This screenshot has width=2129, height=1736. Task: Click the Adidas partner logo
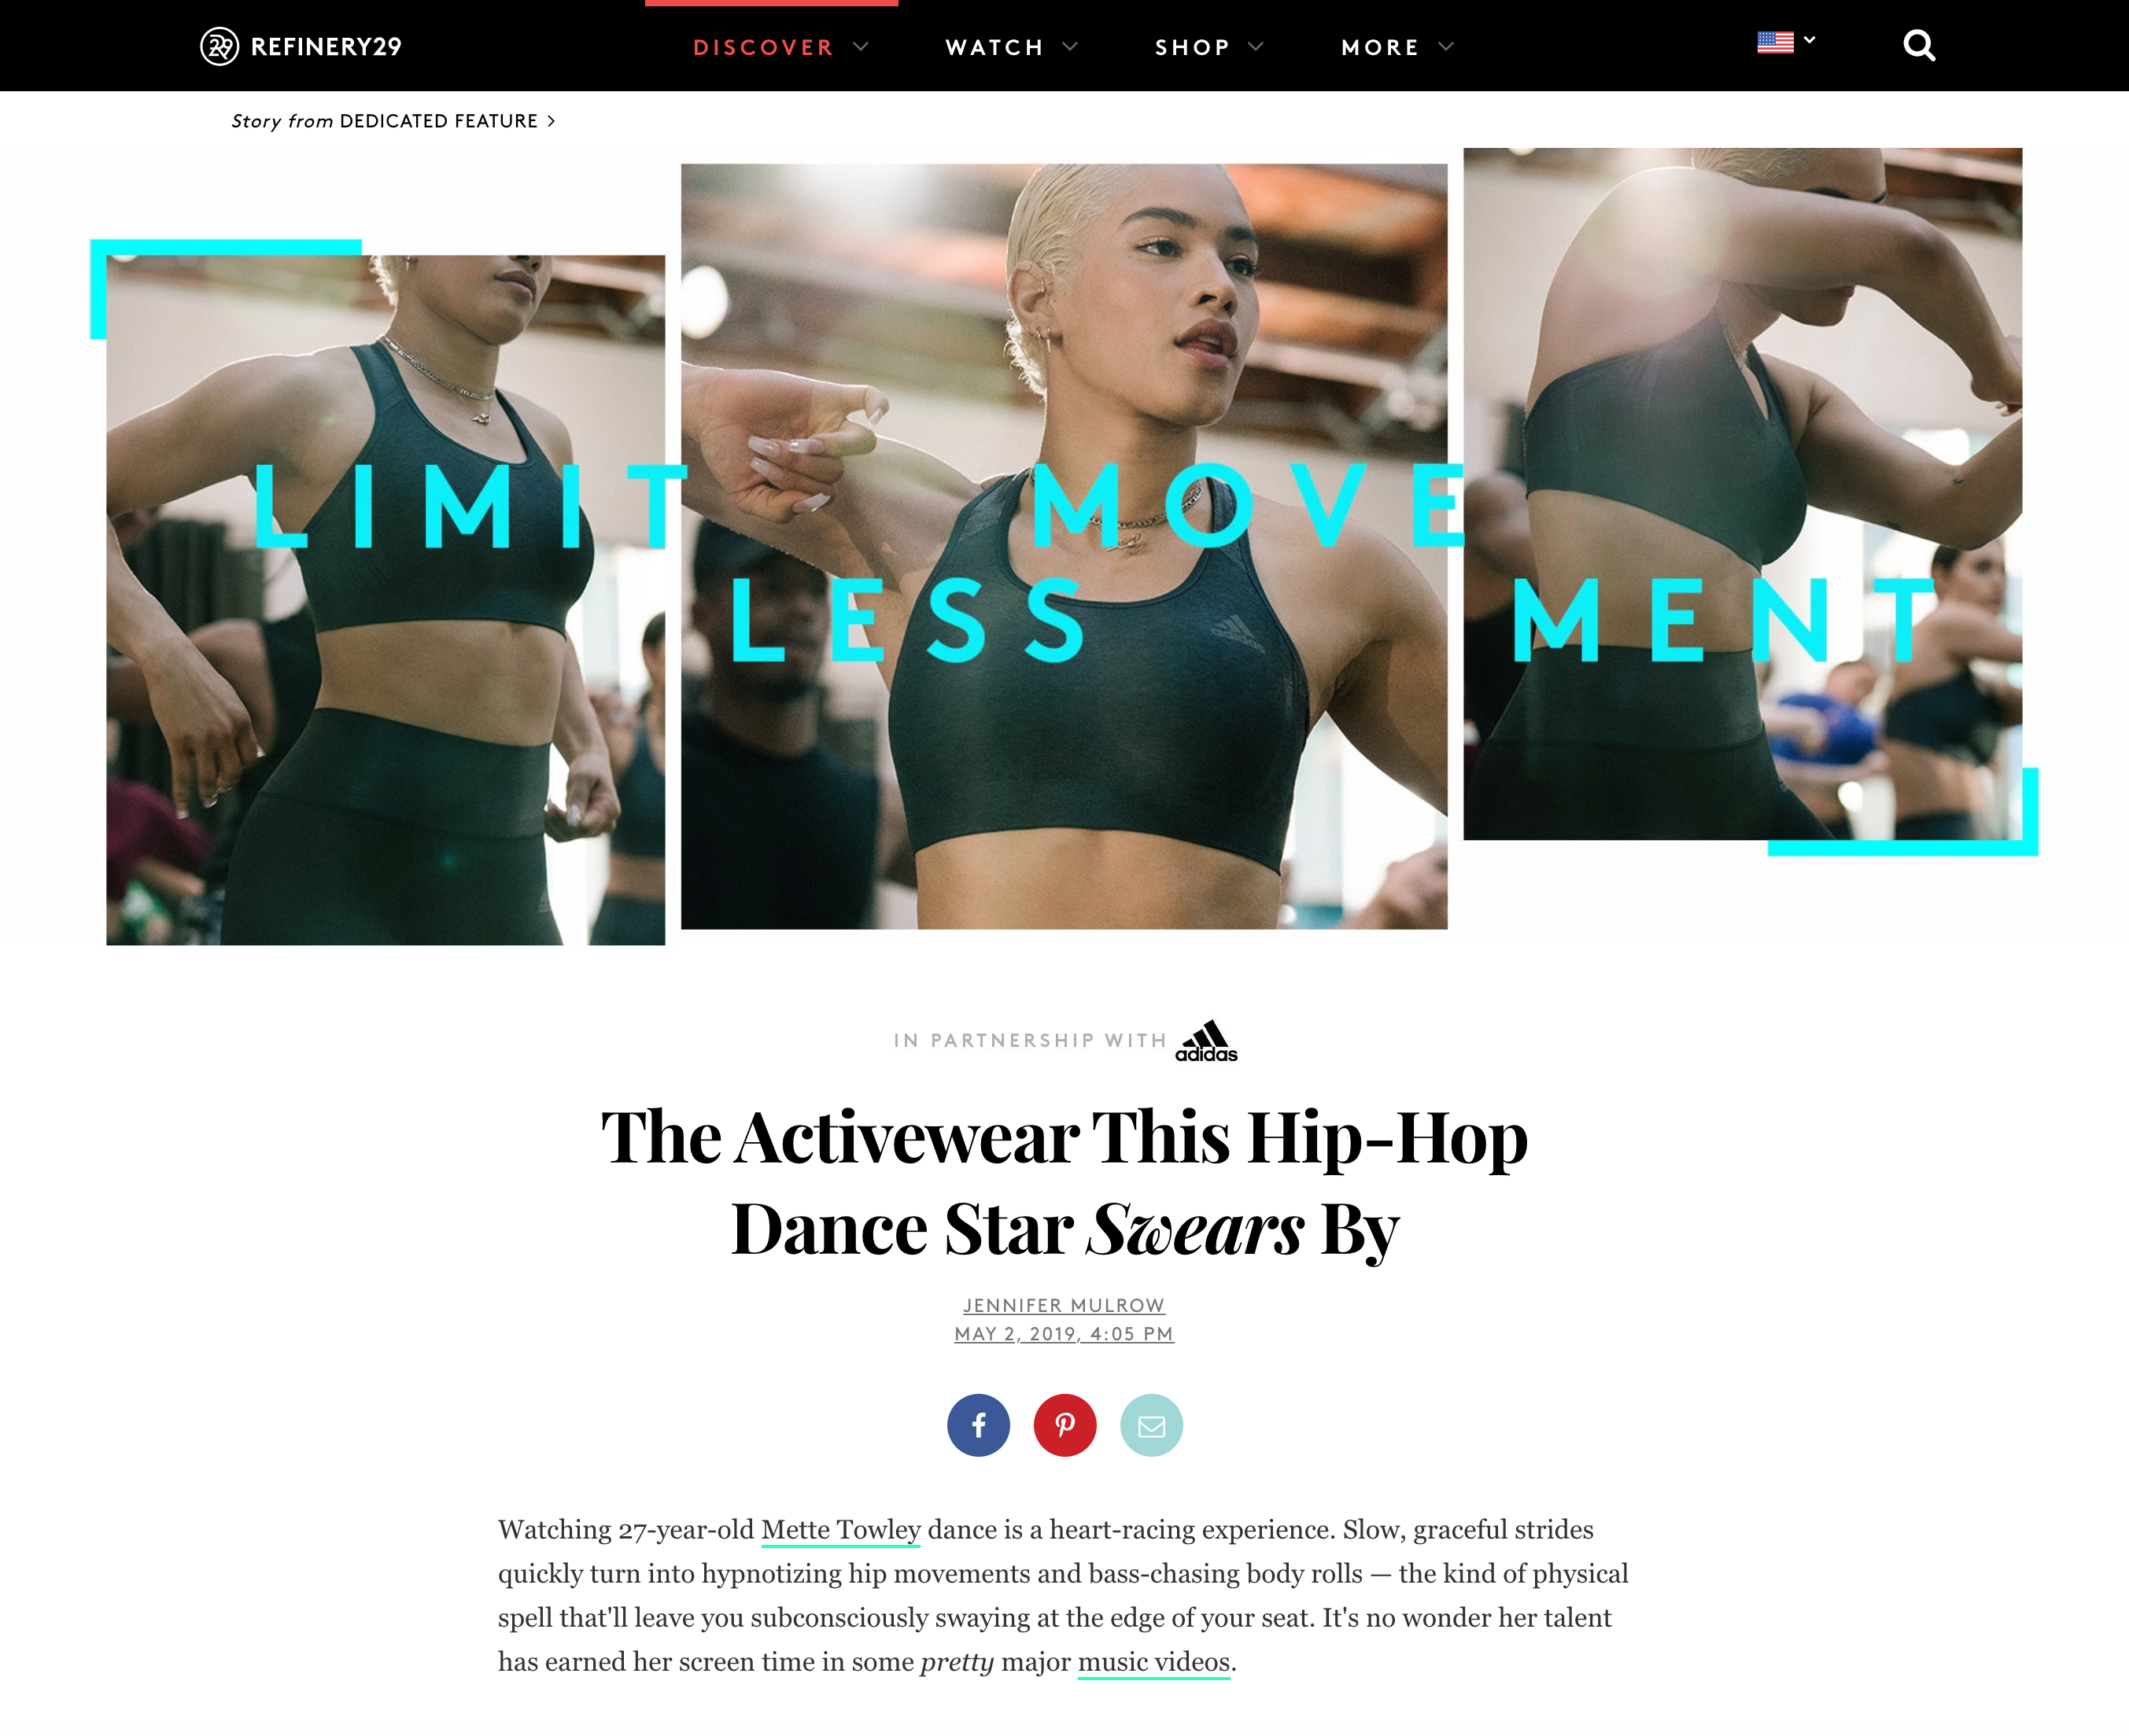[x=1206, y=1041]
